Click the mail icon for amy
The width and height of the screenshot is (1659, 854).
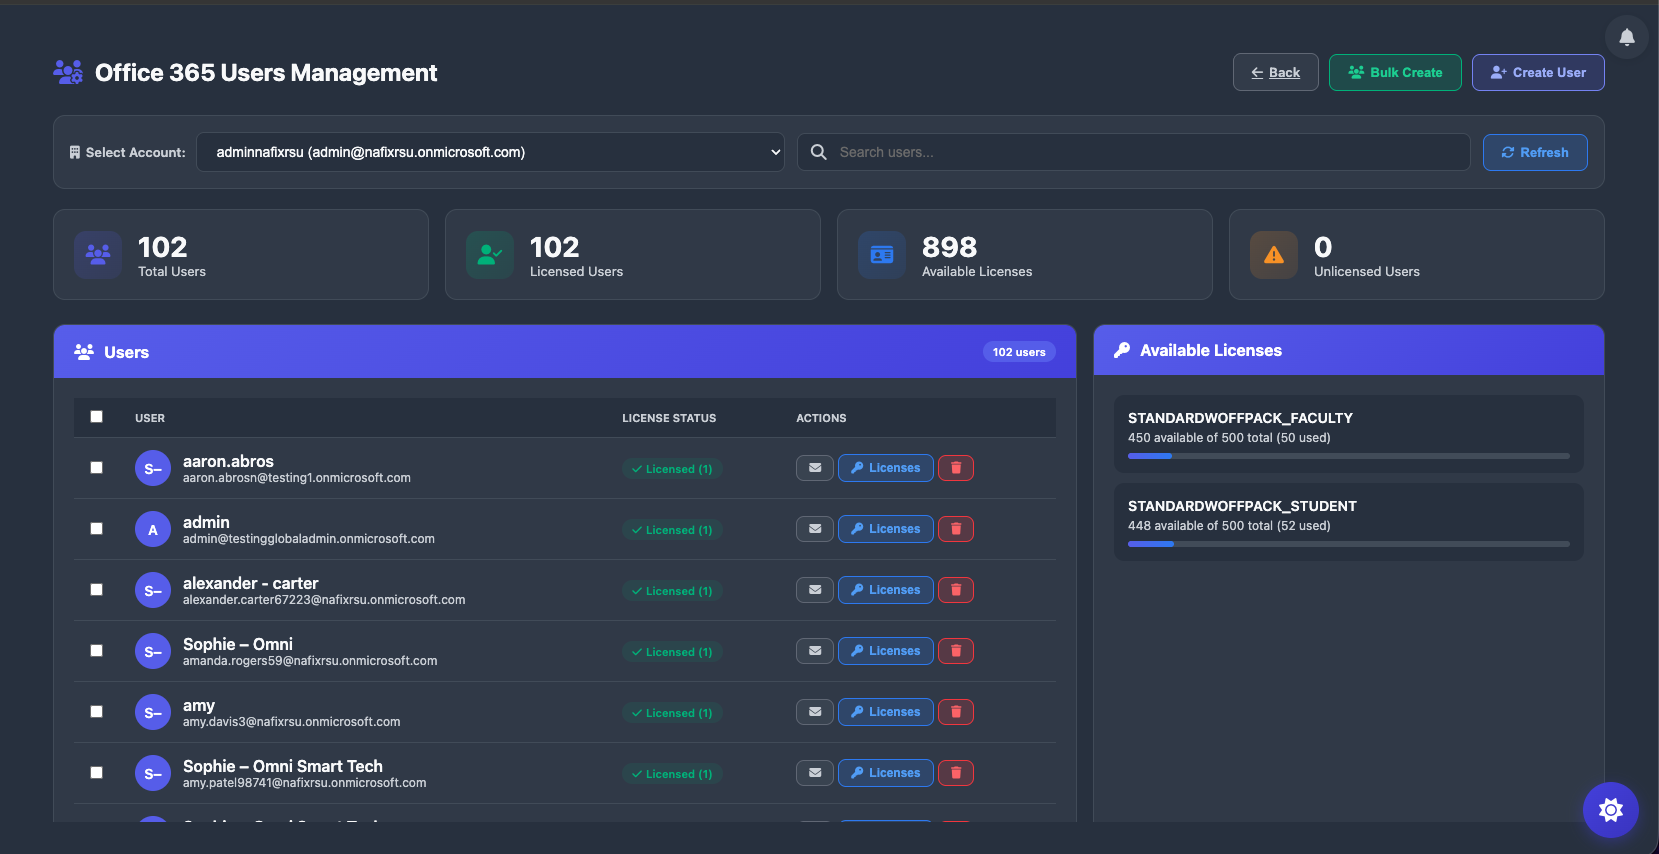(815, 712)
